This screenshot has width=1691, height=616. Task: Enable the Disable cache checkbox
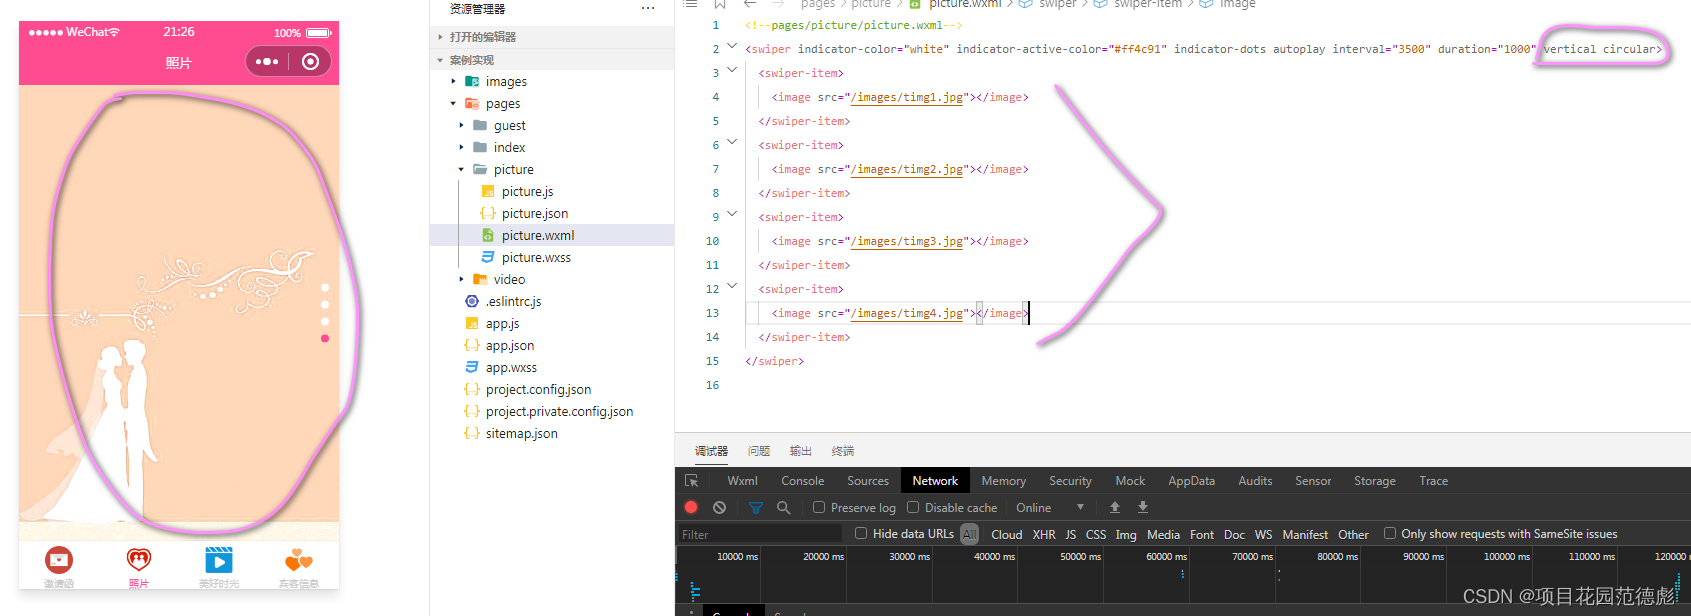tap(913, 507)
